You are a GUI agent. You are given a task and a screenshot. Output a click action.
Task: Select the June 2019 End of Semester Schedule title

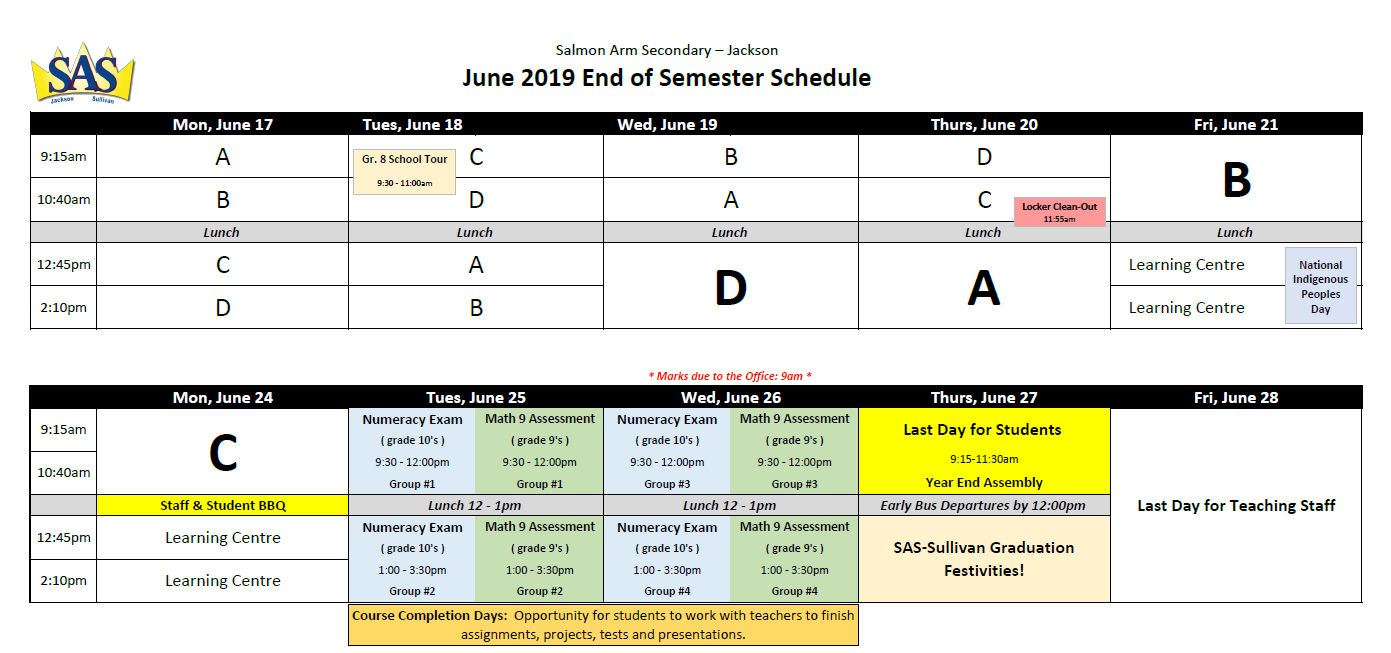tap(666, 78)
